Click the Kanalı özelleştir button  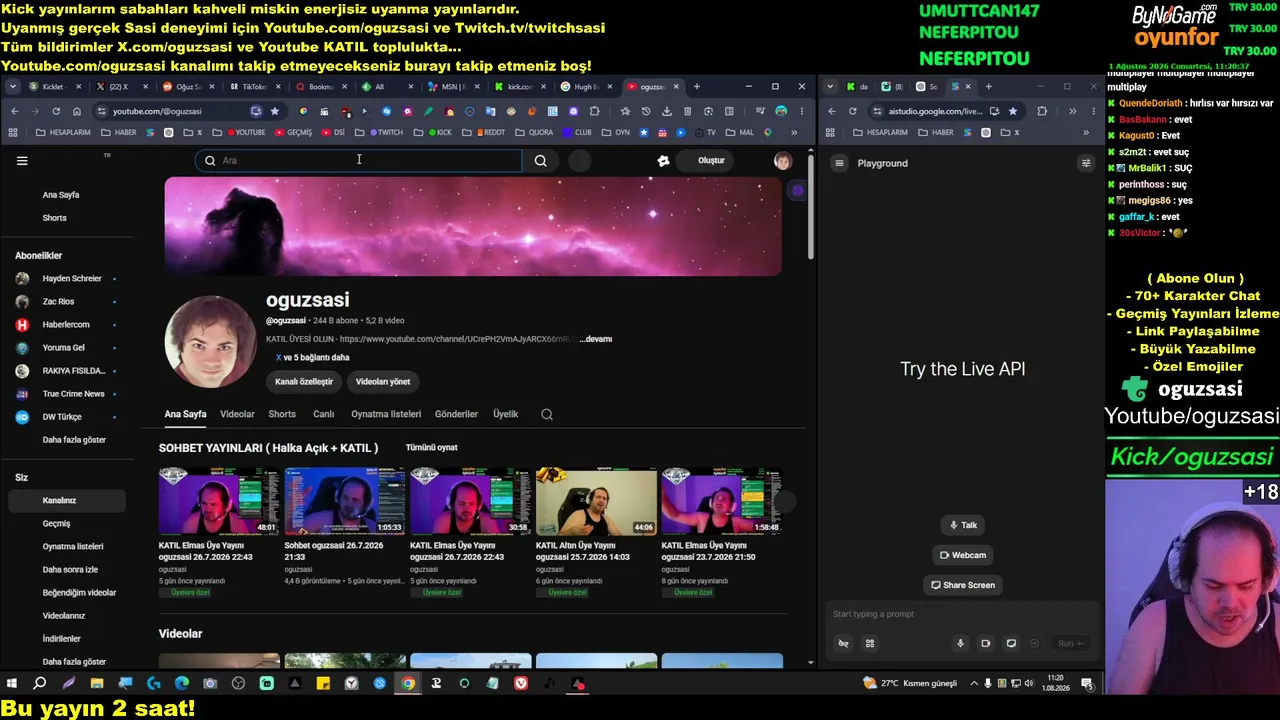(x=304, y=381)
